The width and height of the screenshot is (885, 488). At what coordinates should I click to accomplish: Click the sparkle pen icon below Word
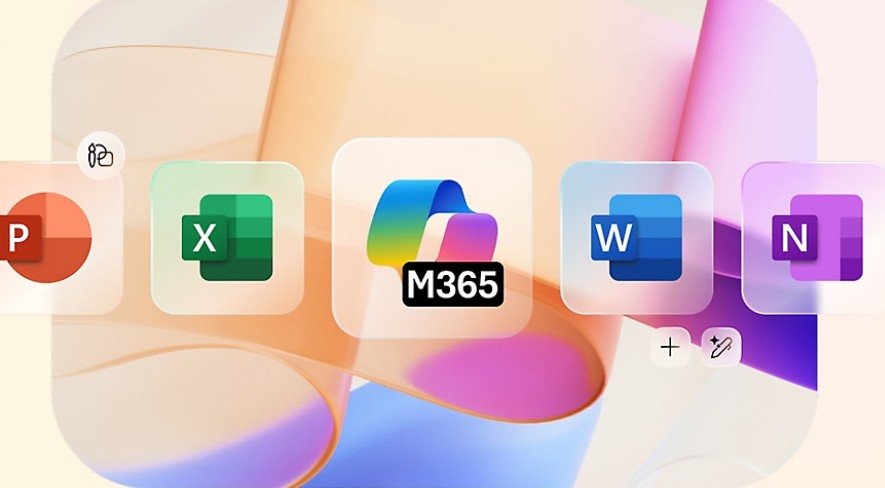721,347
